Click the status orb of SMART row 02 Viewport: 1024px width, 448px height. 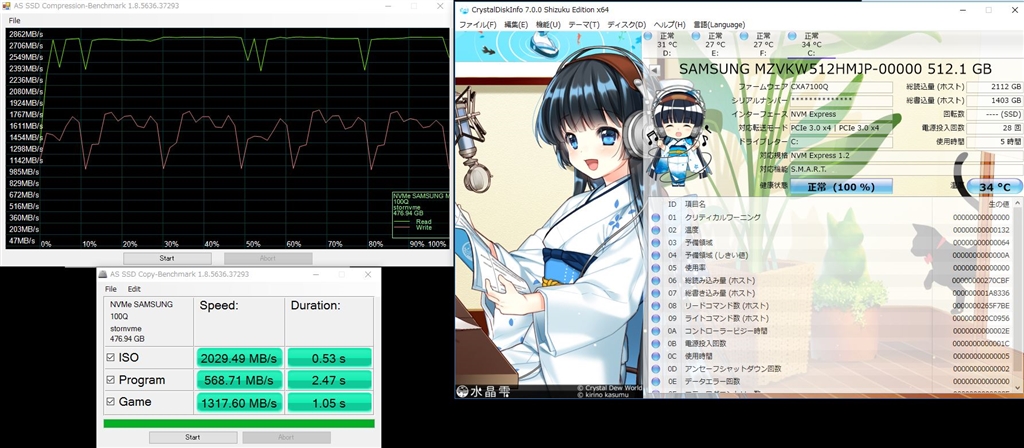pos(656,230)
